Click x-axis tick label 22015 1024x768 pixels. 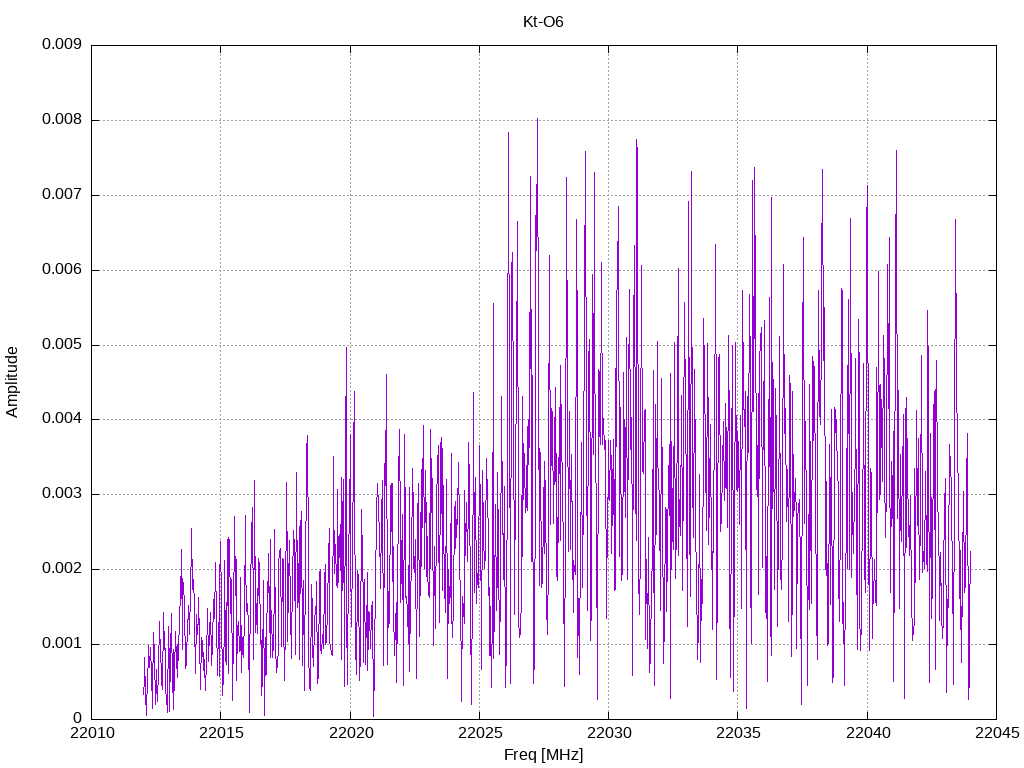click(x=221, y=733)
